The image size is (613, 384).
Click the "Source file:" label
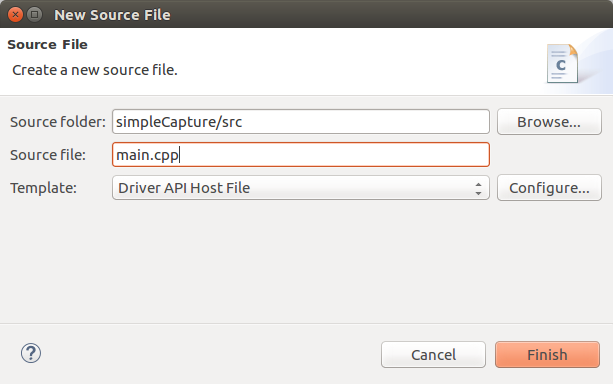(x=48, y=155)
